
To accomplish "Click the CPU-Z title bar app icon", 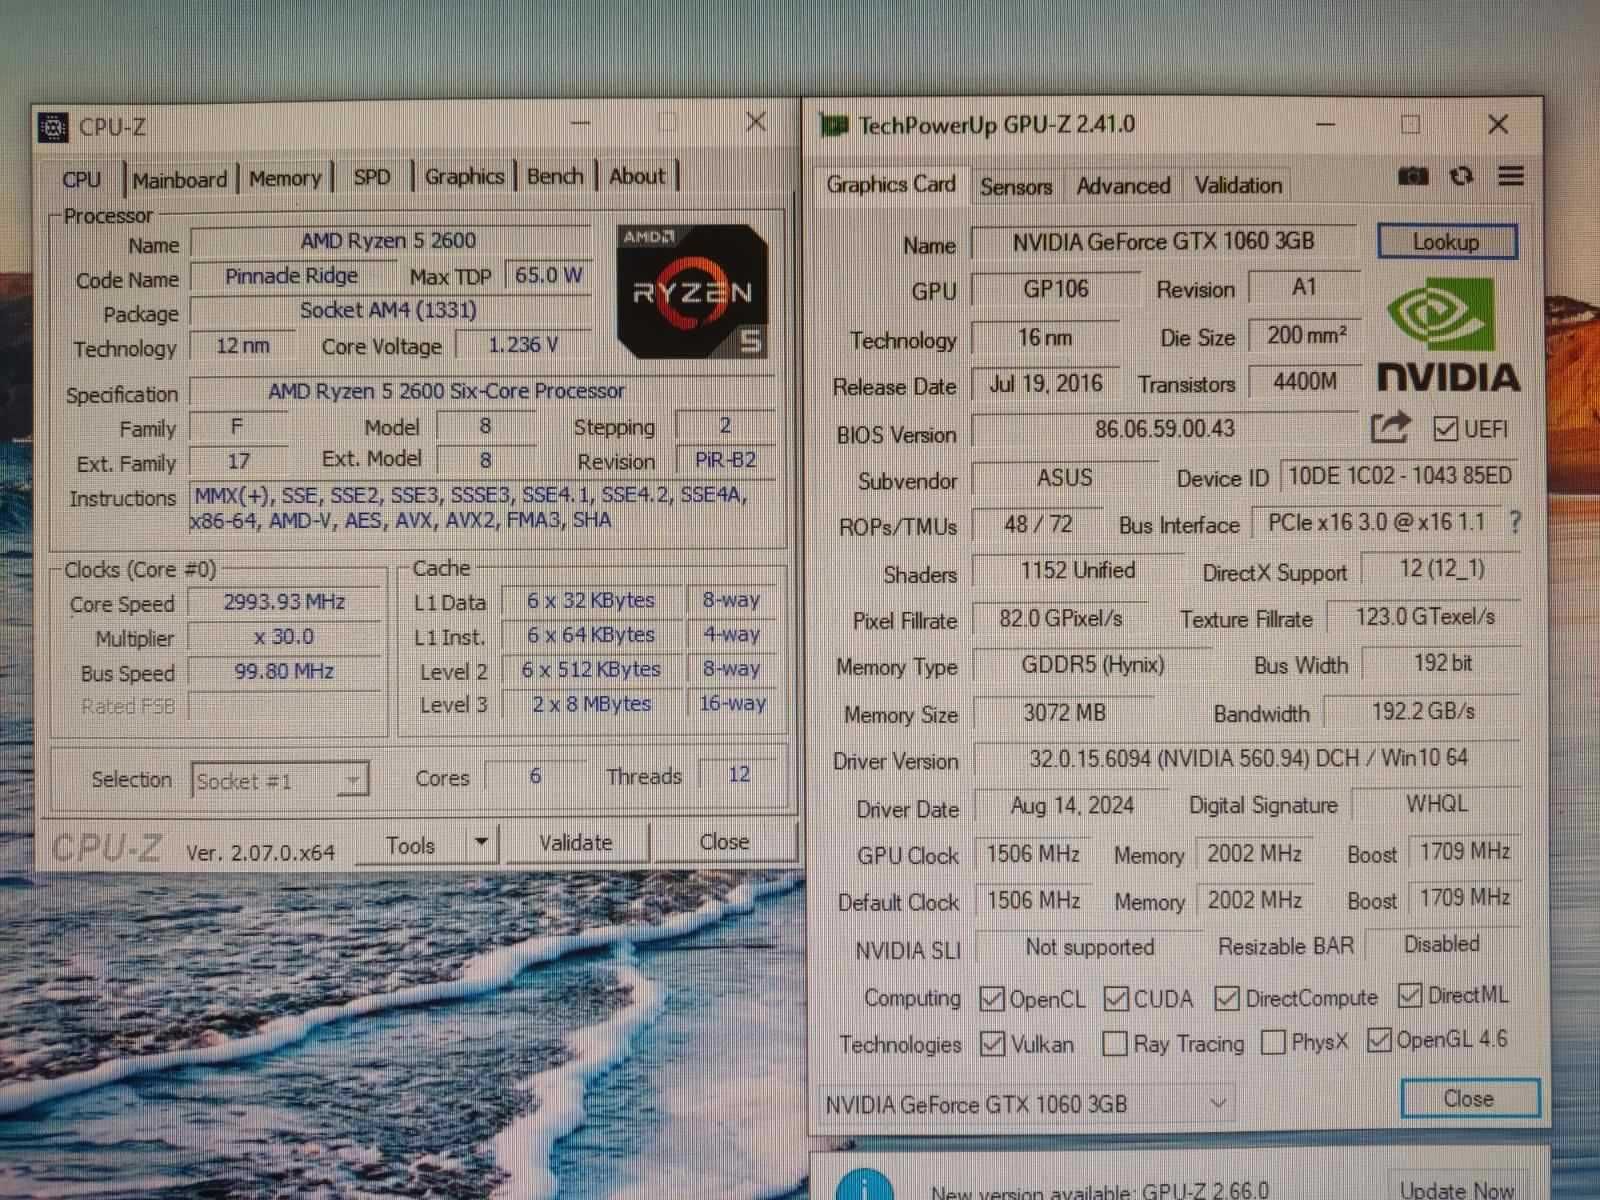I will pos(53,127).
